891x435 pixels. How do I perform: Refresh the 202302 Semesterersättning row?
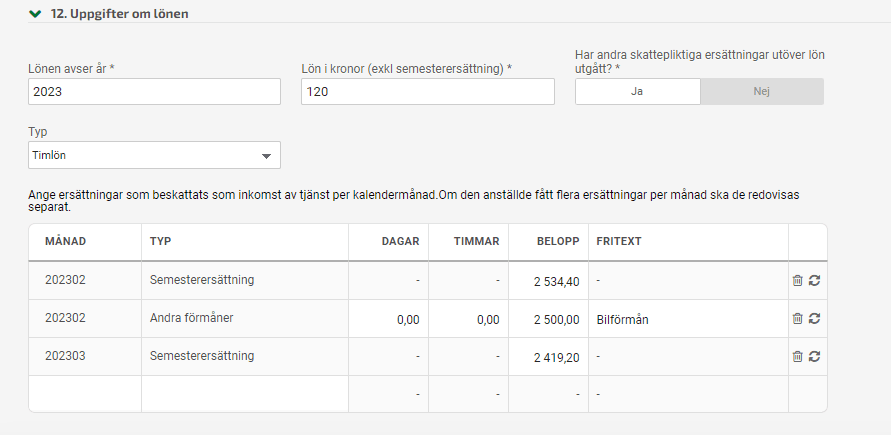(x=814, y=281)
